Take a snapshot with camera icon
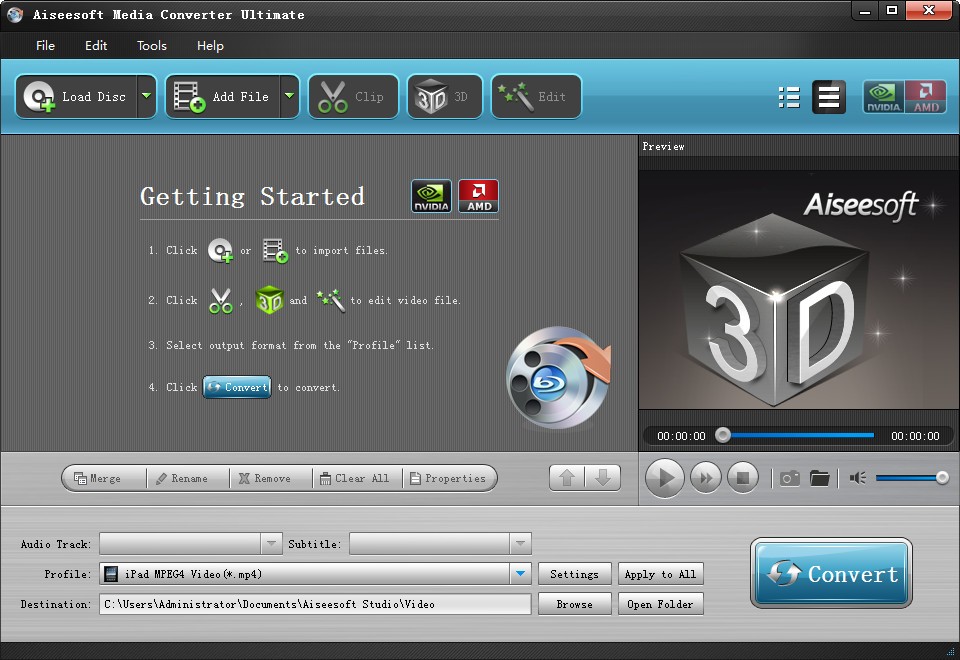Screen dimensions: 960x660 coord(790,478)
